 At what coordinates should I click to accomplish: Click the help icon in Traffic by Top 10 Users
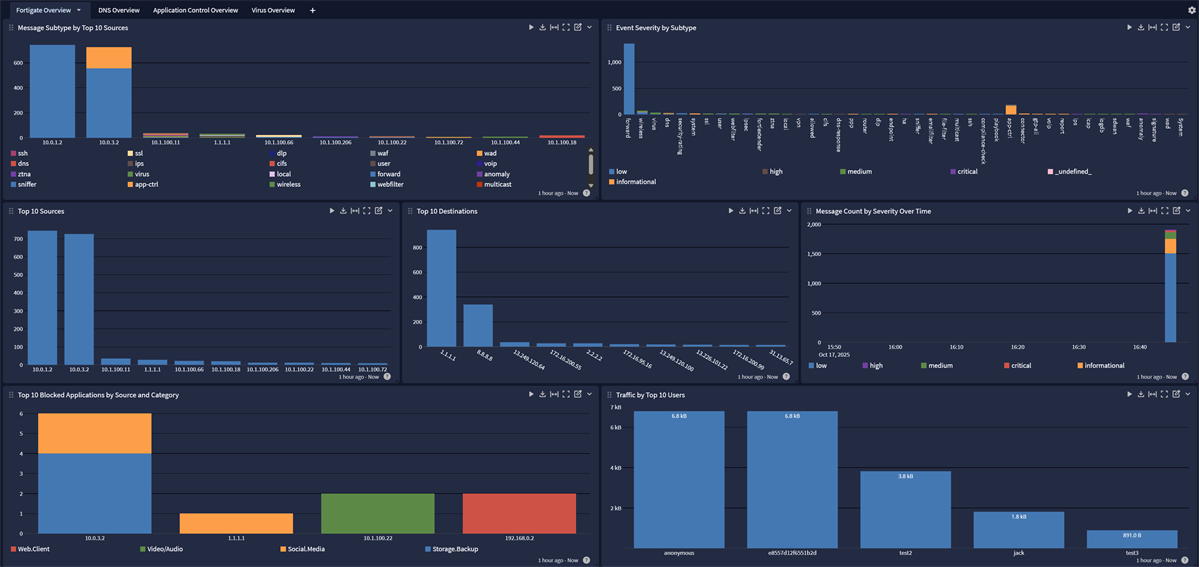1185,560
